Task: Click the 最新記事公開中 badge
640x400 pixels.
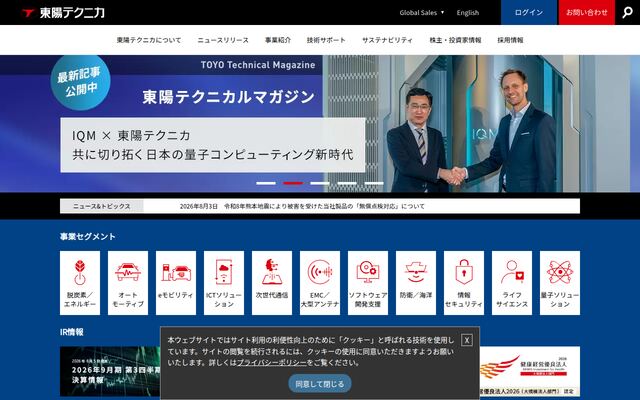Action: click(80, 82)
